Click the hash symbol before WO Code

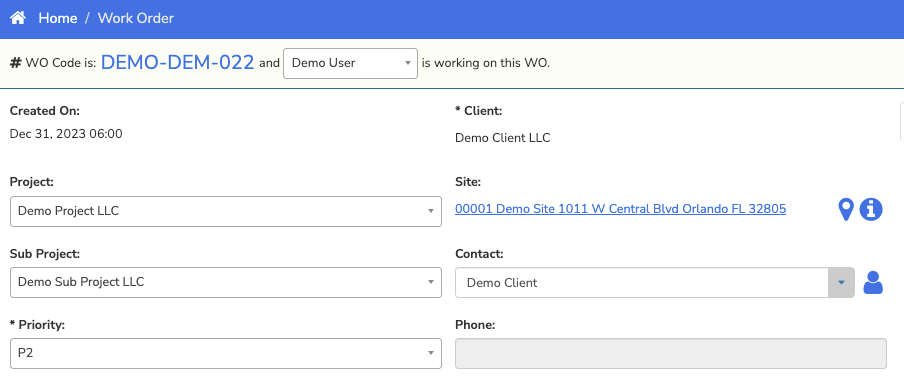click(x=16, y=63)
